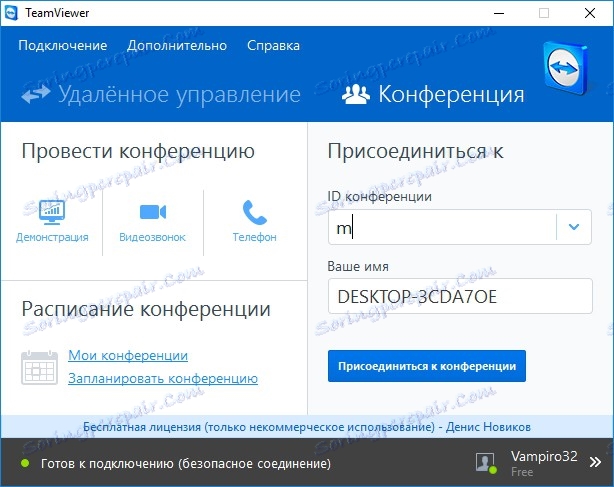Close the TeamViewer window

590,13
